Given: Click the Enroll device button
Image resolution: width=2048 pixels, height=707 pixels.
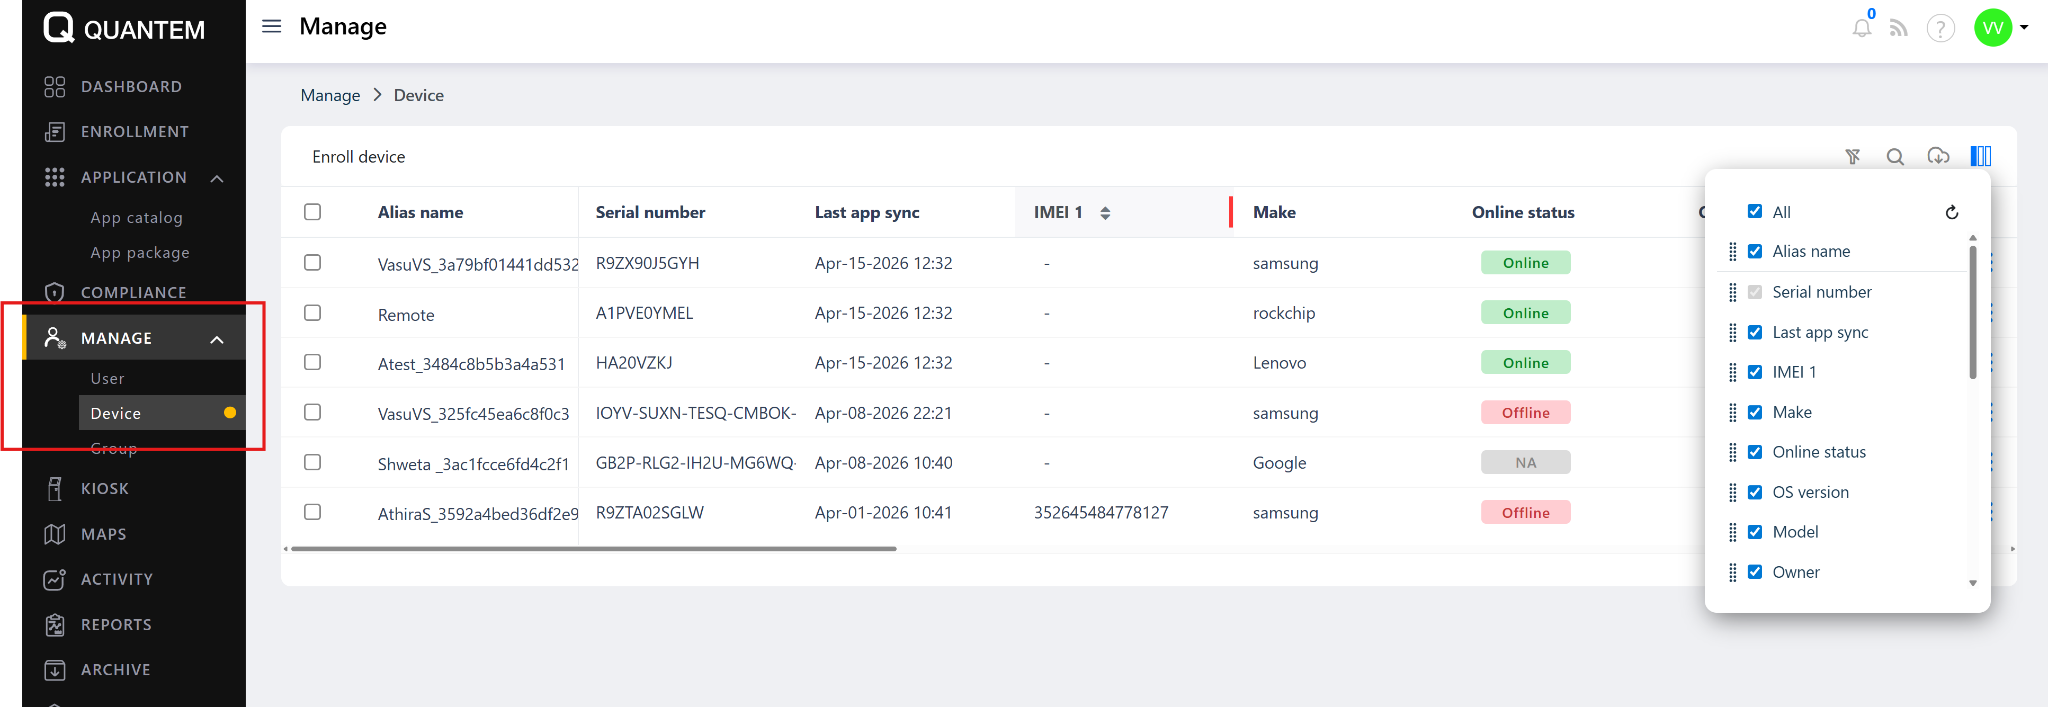Looking at the screenshot, I should pos(359,157).
